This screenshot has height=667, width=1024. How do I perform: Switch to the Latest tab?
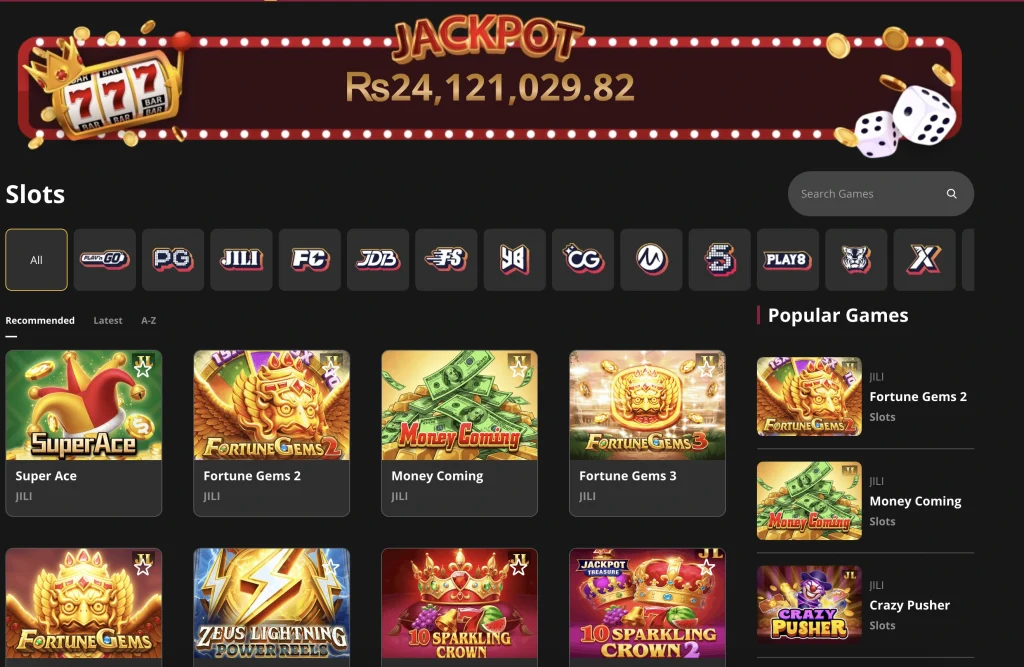(x=108, y=321)
